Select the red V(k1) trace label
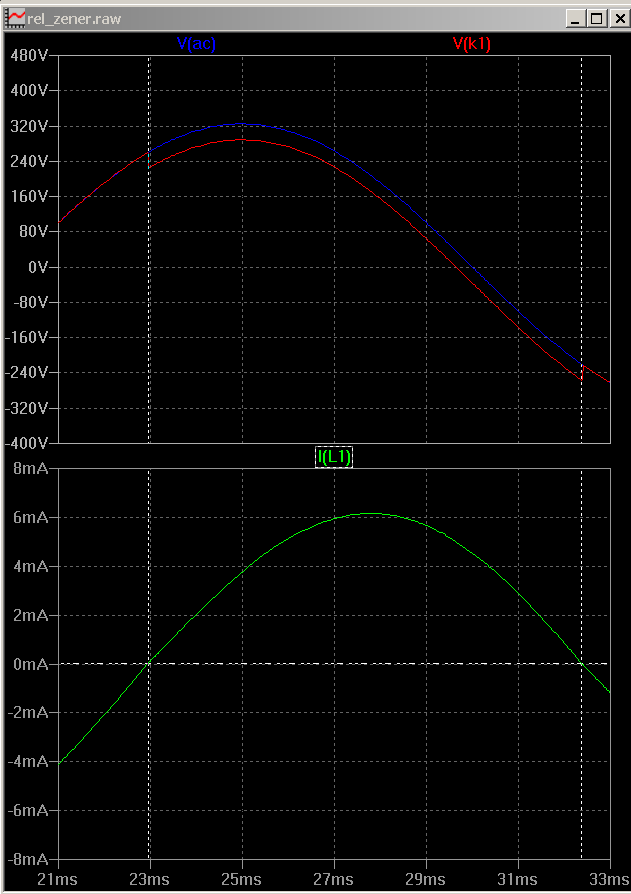 click(x=471, y=43)
